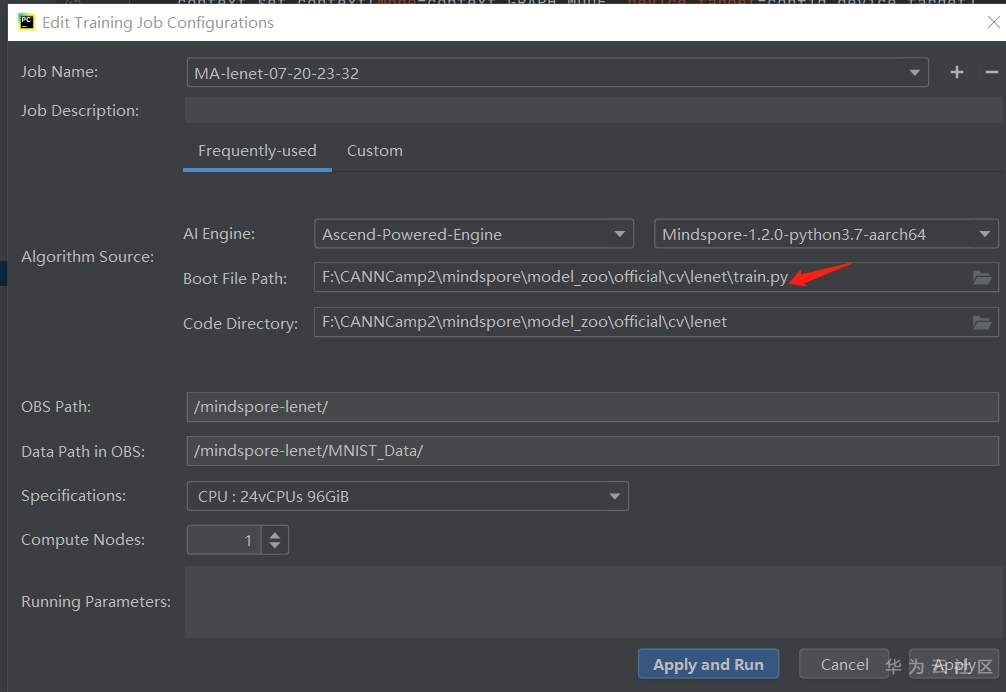Click the 'AI Engine:' label
This screenshot has width=1006, height=692.
219,233
